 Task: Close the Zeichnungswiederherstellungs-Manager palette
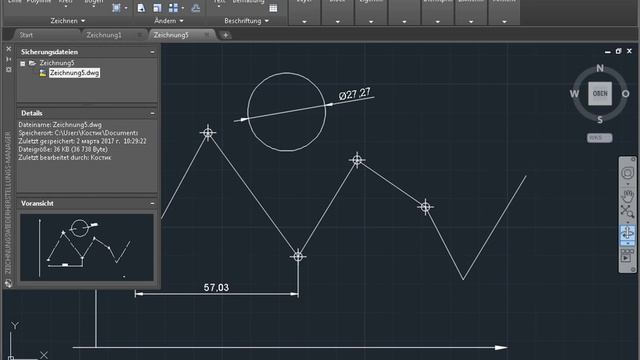point(9,49)
